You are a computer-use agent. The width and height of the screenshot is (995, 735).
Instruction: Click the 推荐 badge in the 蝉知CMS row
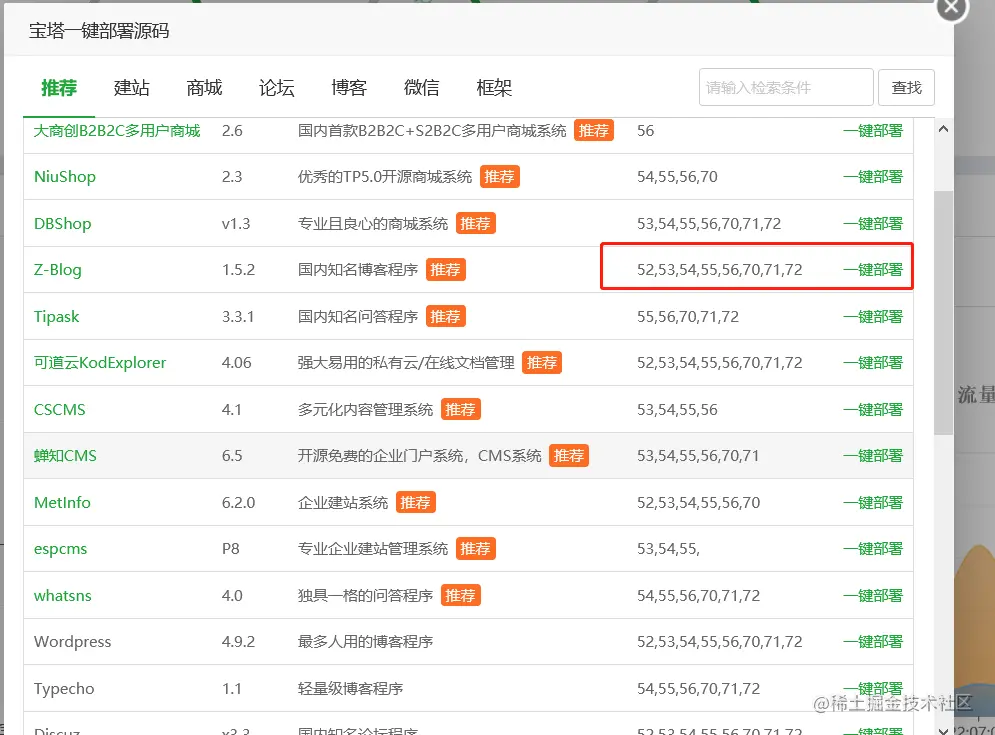coord(569,456)
